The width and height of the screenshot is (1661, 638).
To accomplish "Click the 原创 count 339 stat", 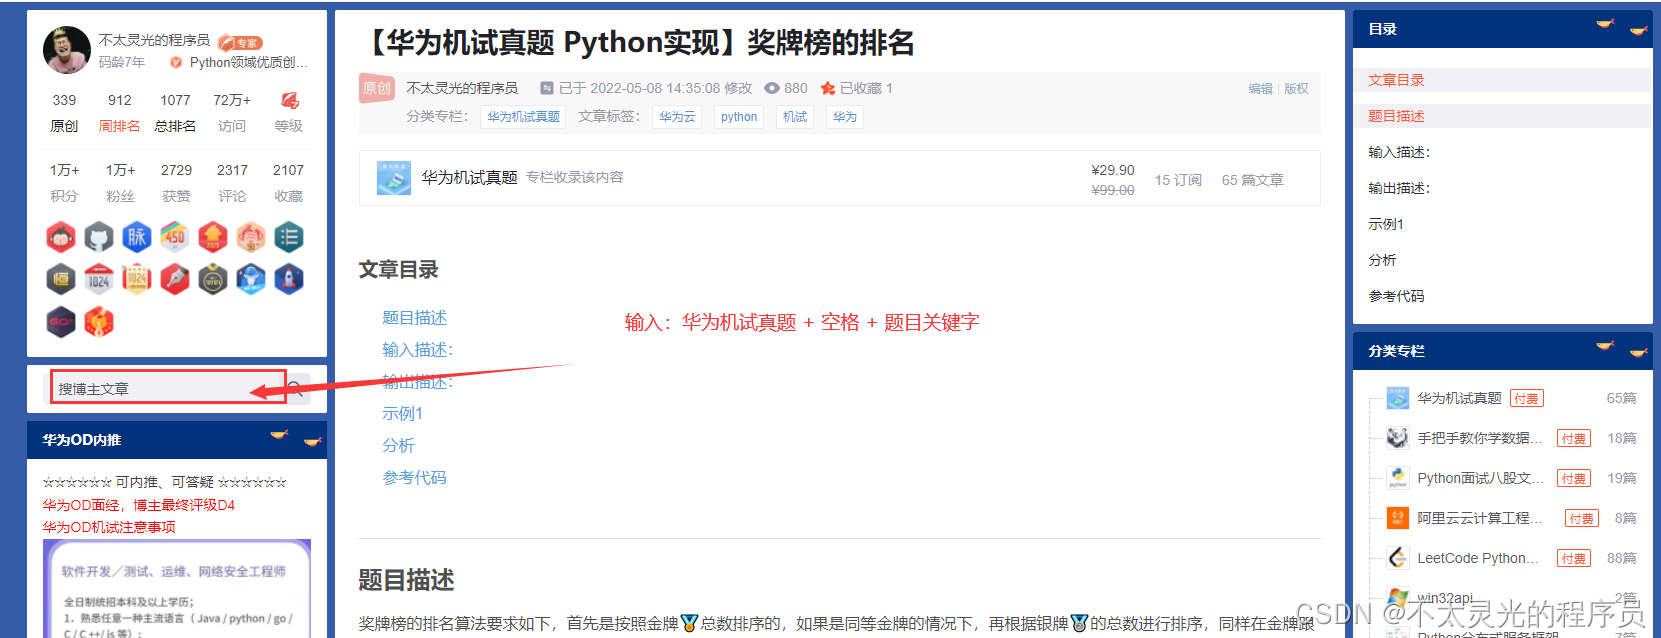I will 64,113.
